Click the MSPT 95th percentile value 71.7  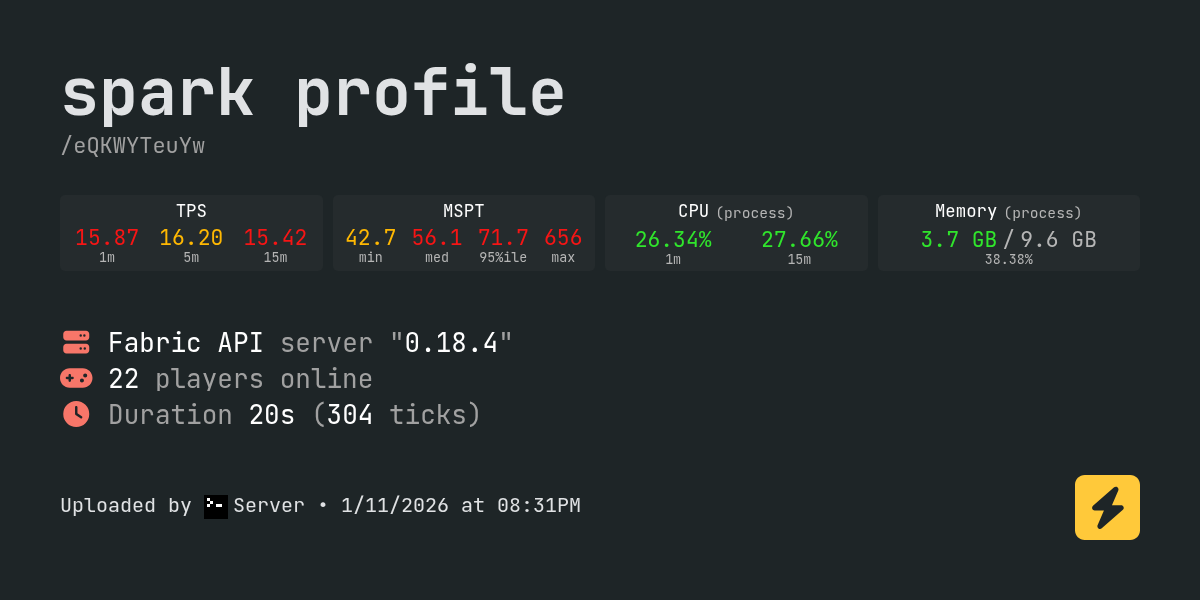pos(503,238)
